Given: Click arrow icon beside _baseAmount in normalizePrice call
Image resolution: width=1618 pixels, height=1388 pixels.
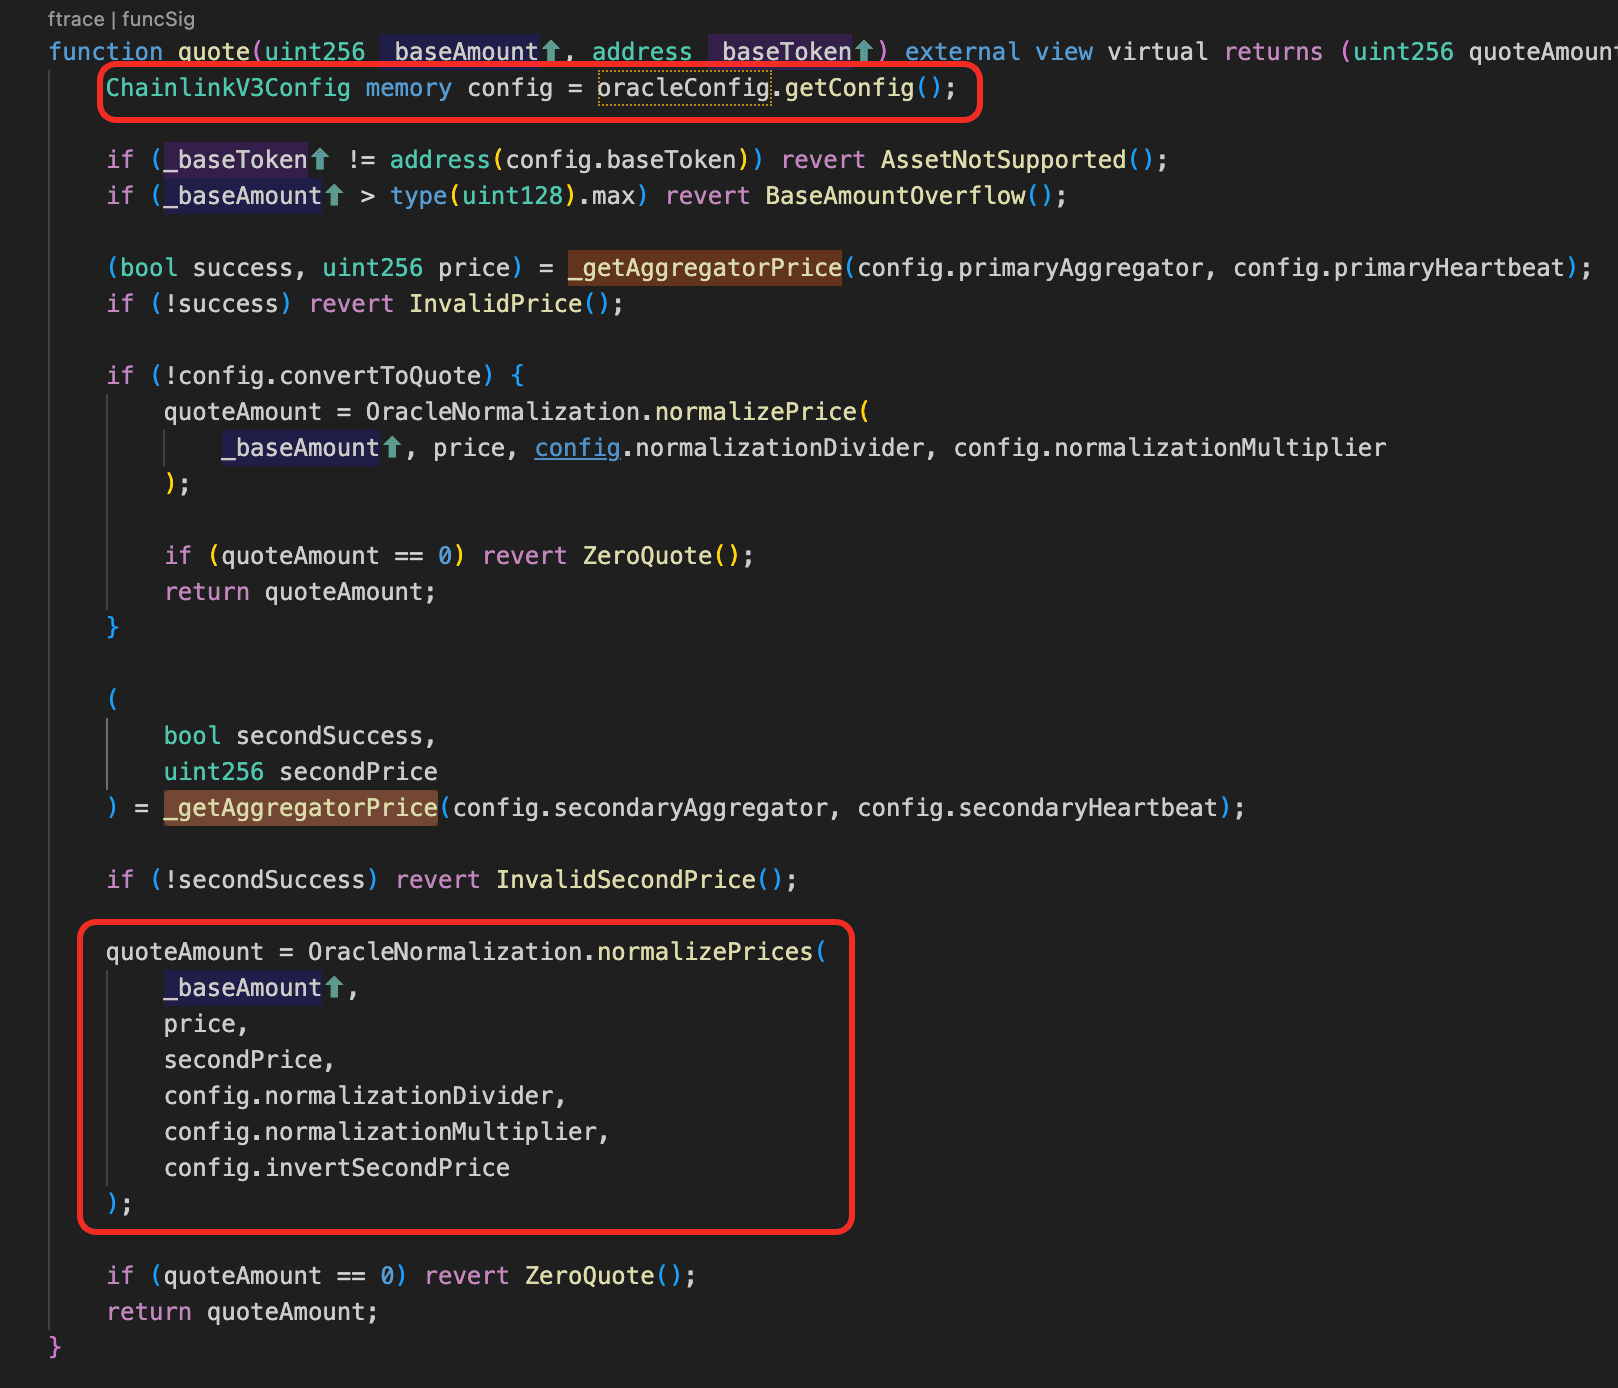Looking at the screenshot, I should 392,447.
